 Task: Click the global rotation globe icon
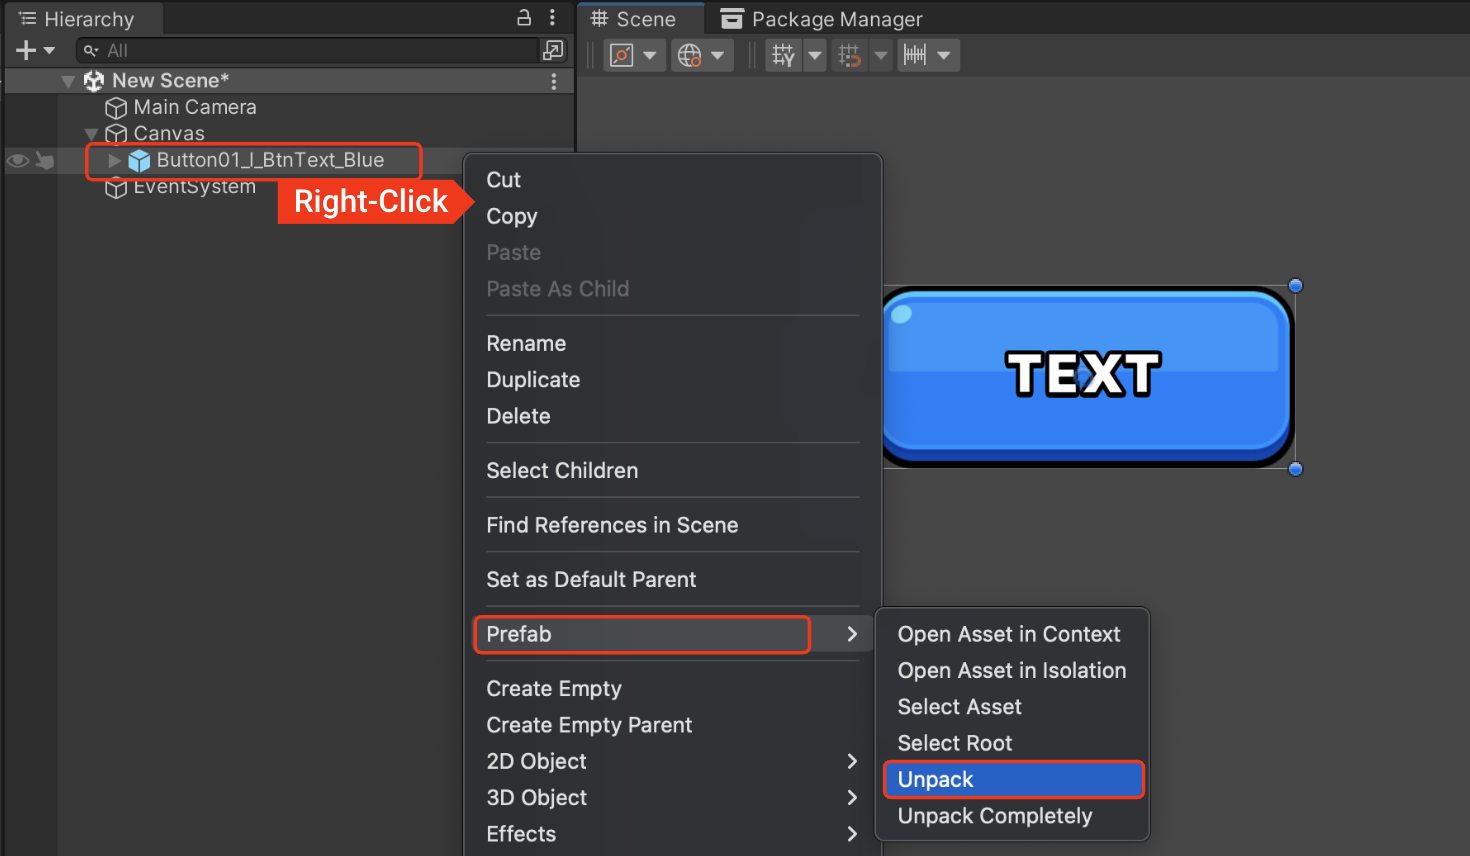point(689,55)
